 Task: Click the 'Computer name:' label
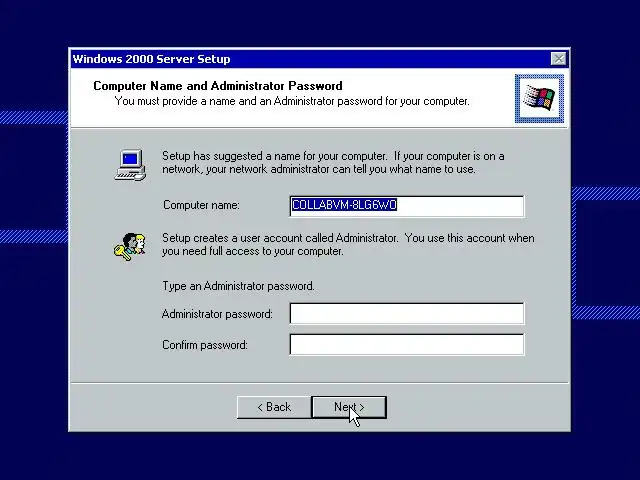click(201, 205)
